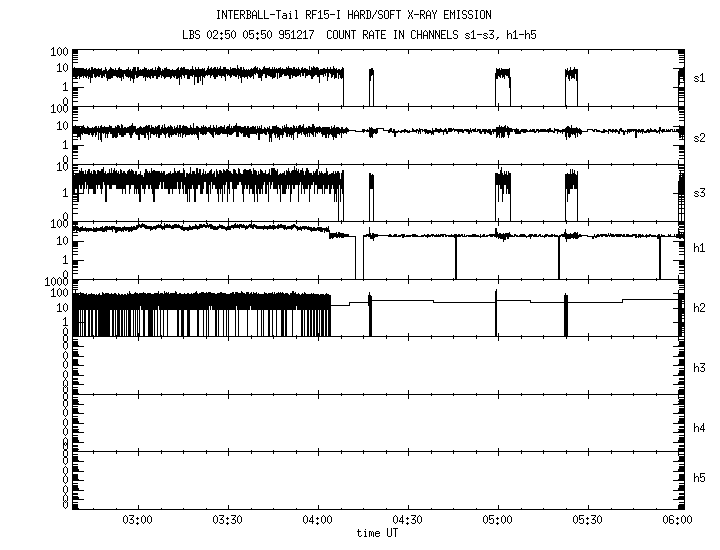Click the 100 y-axis label in s1 panel
Screen dimensions: 720x550
[58, 51]
